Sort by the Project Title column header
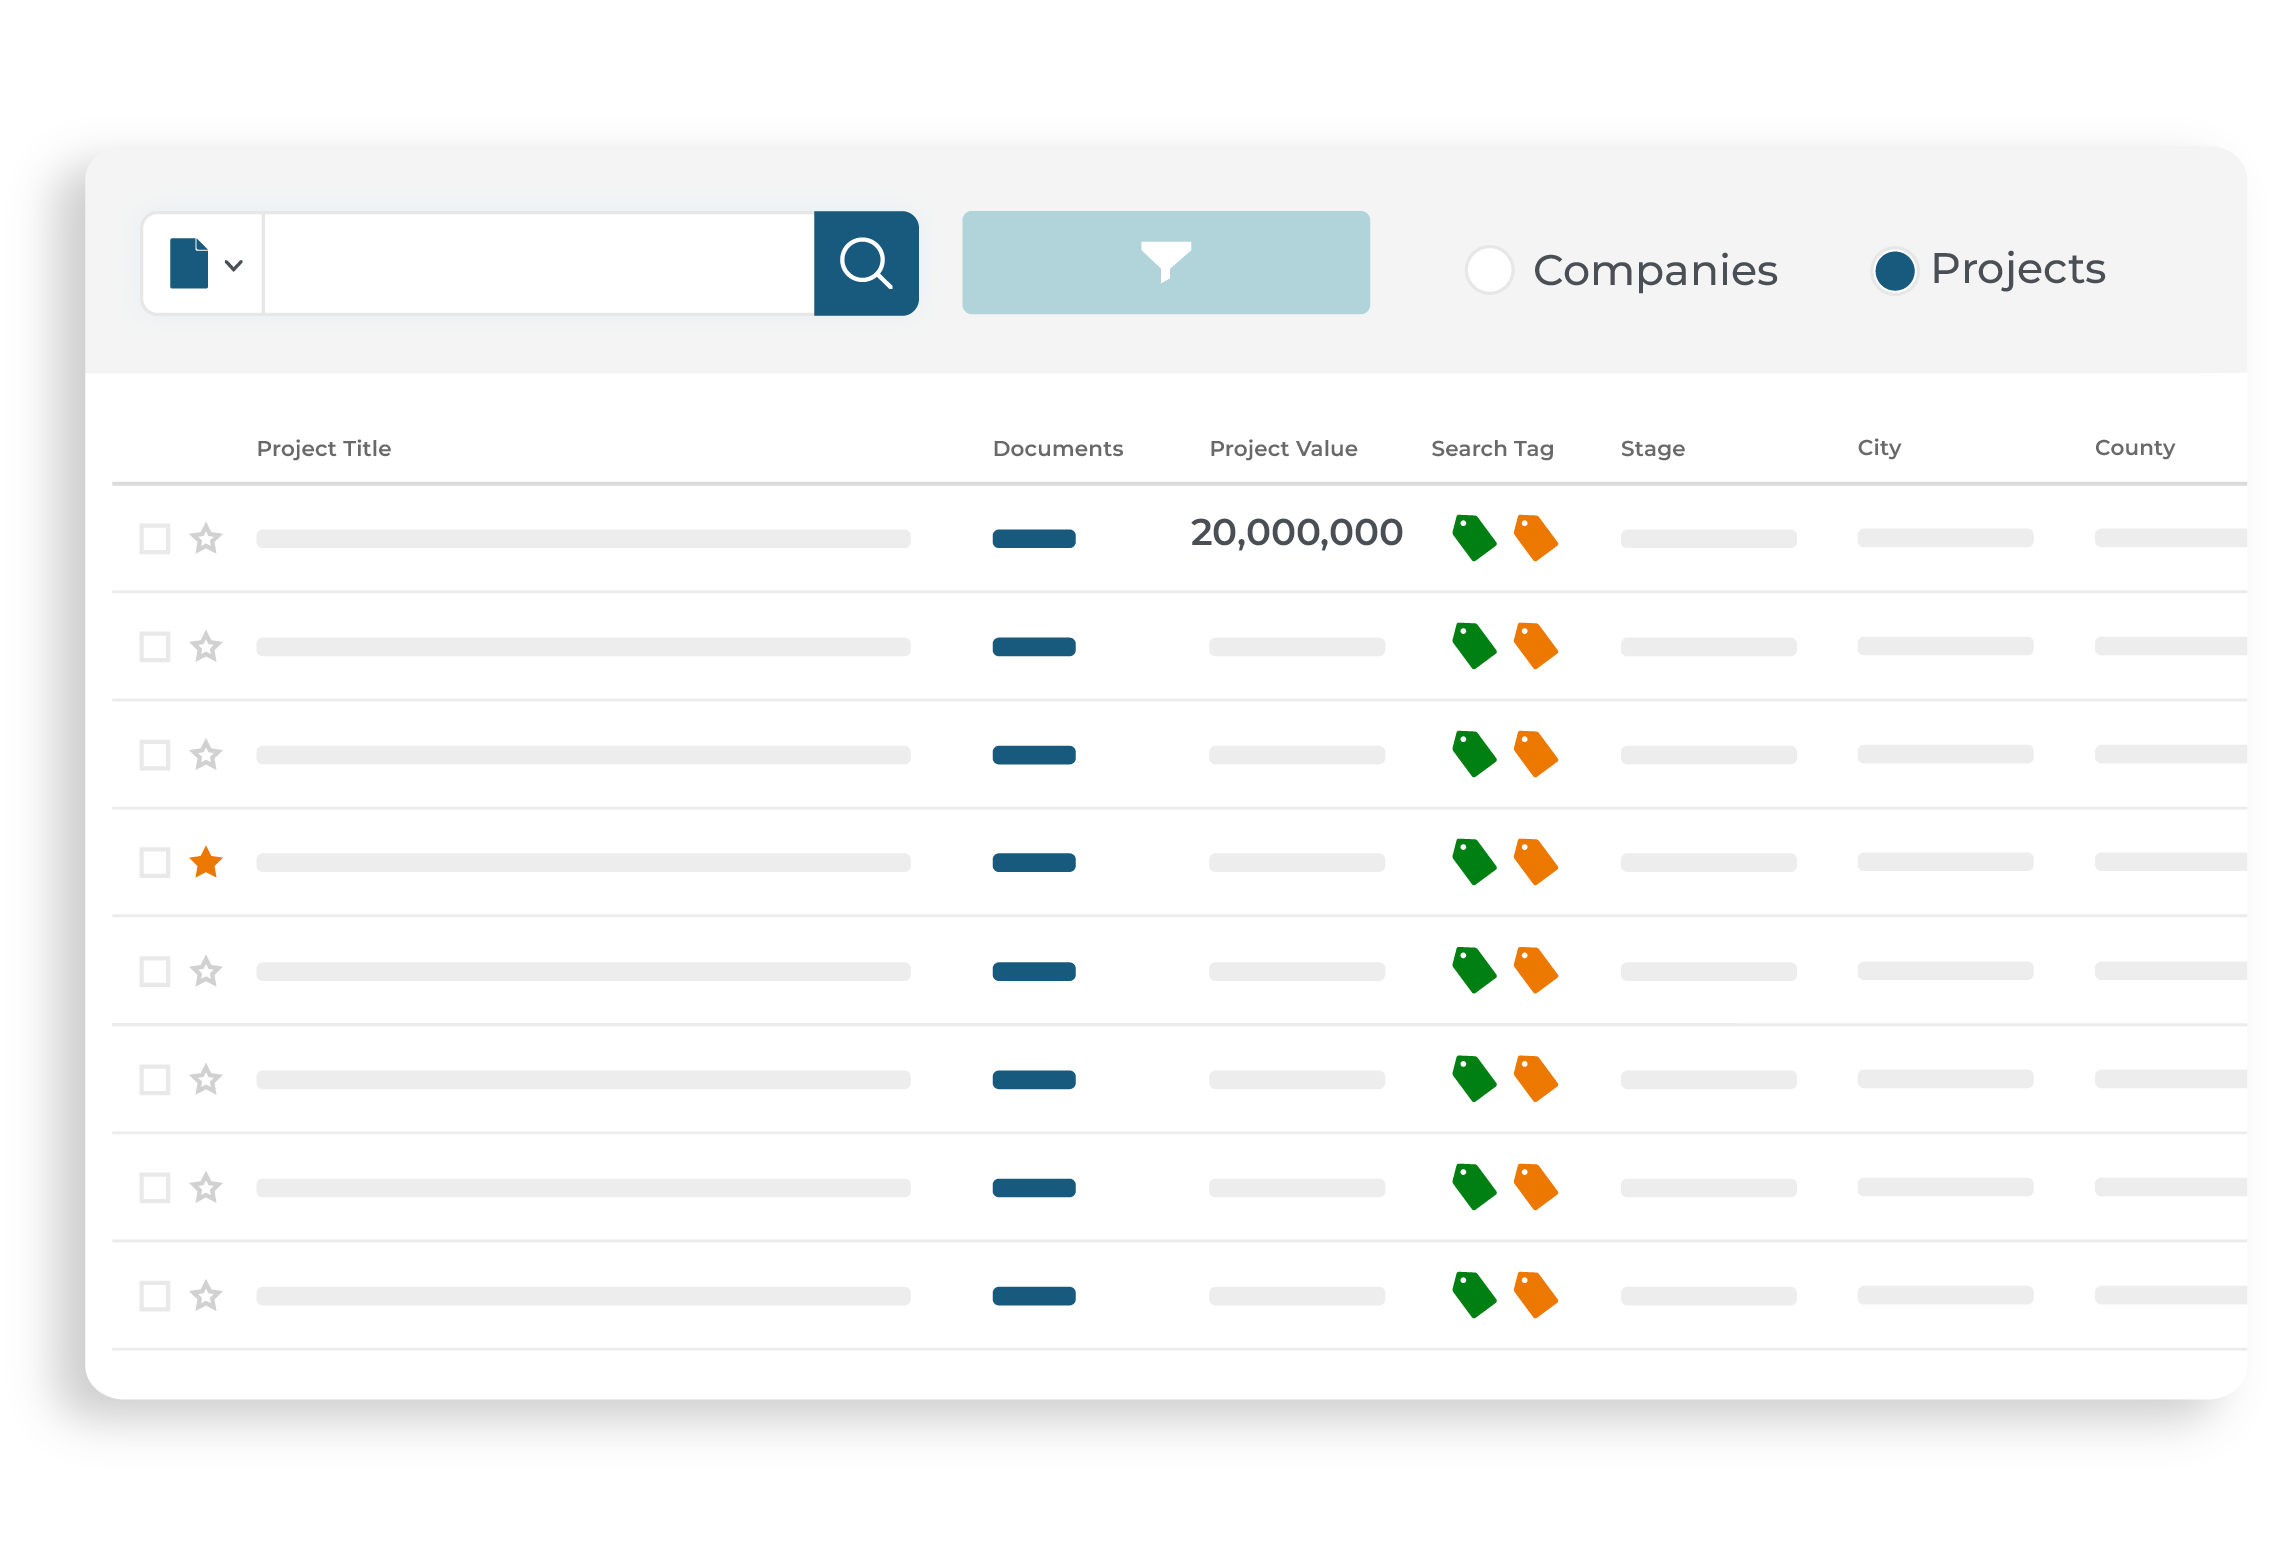 [x=323, y=448]
